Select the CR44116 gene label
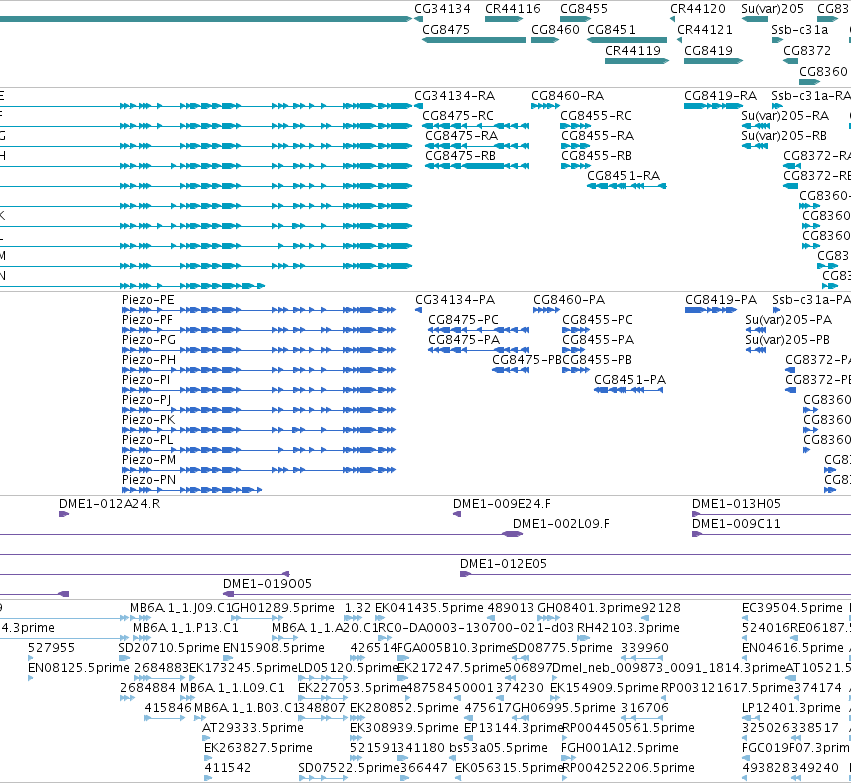The image size is (851, 783). (512, 9)
